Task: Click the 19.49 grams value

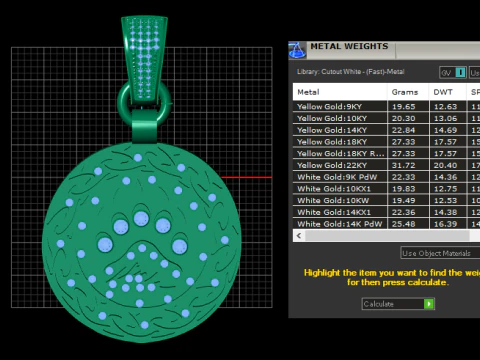Action: point(404,200)
